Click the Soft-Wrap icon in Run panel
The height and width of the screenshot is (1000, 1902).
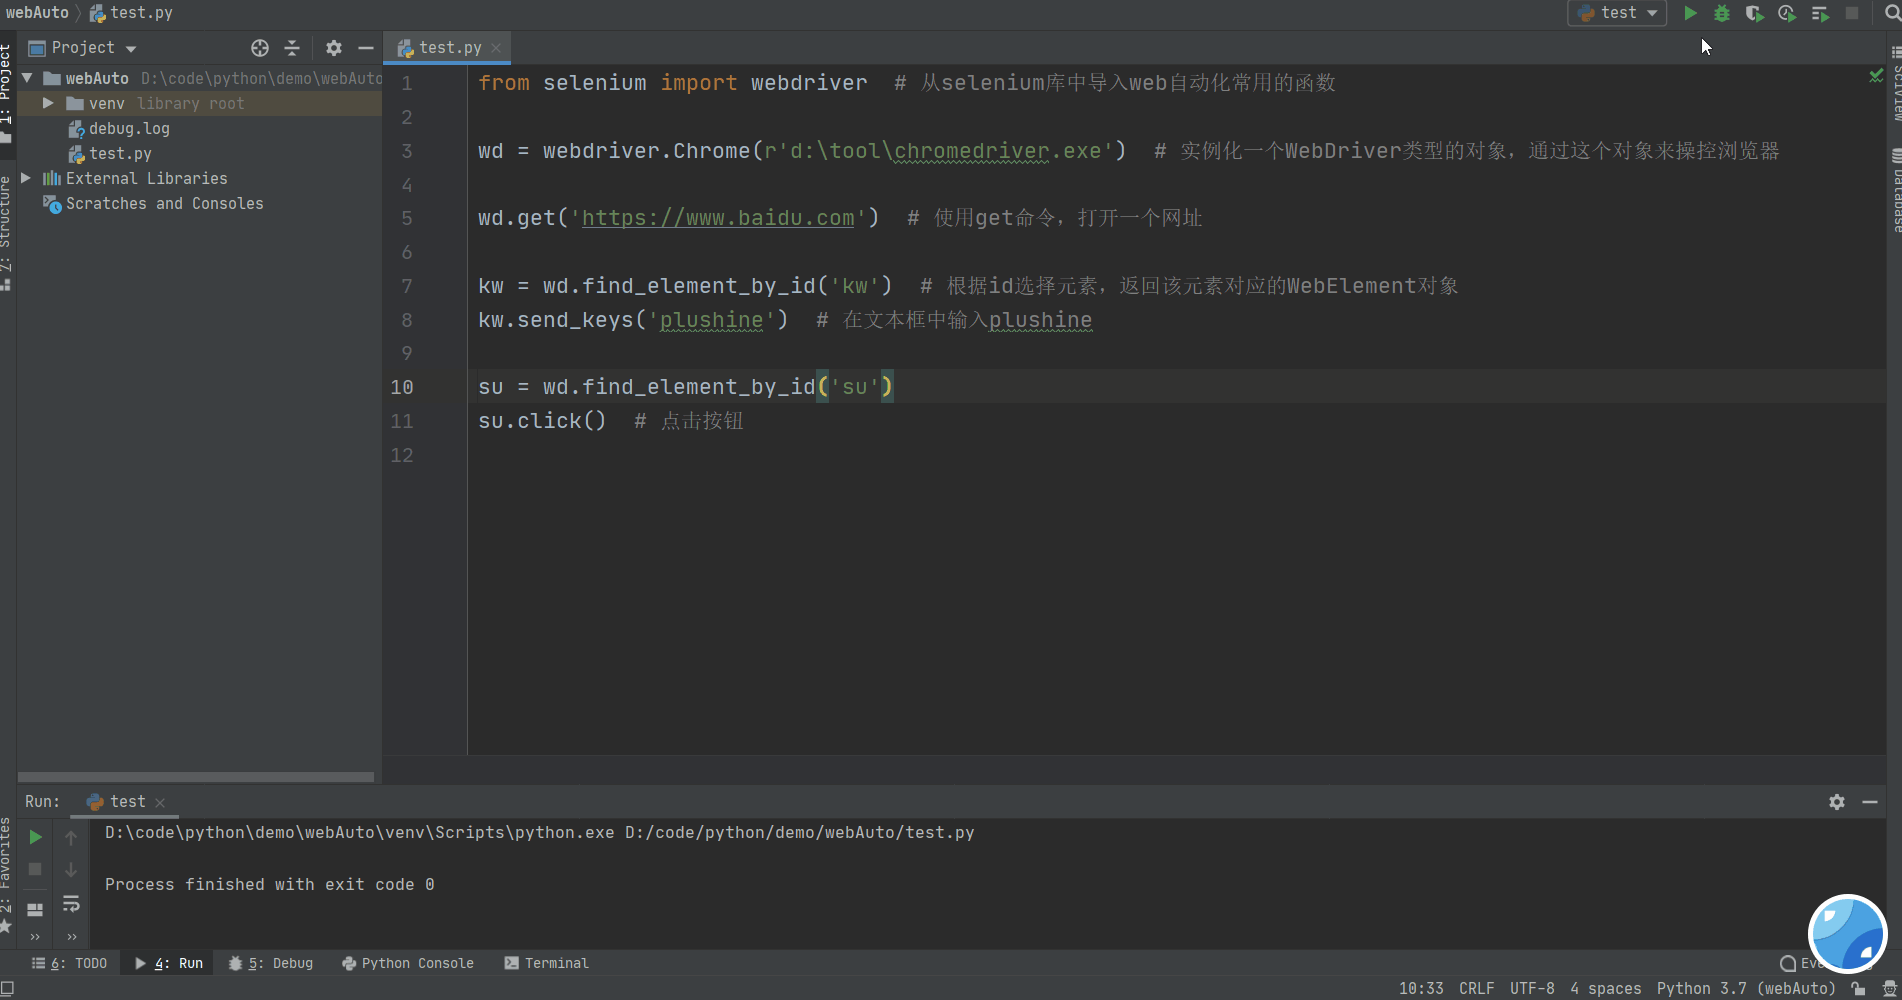[x=71, y=903]
